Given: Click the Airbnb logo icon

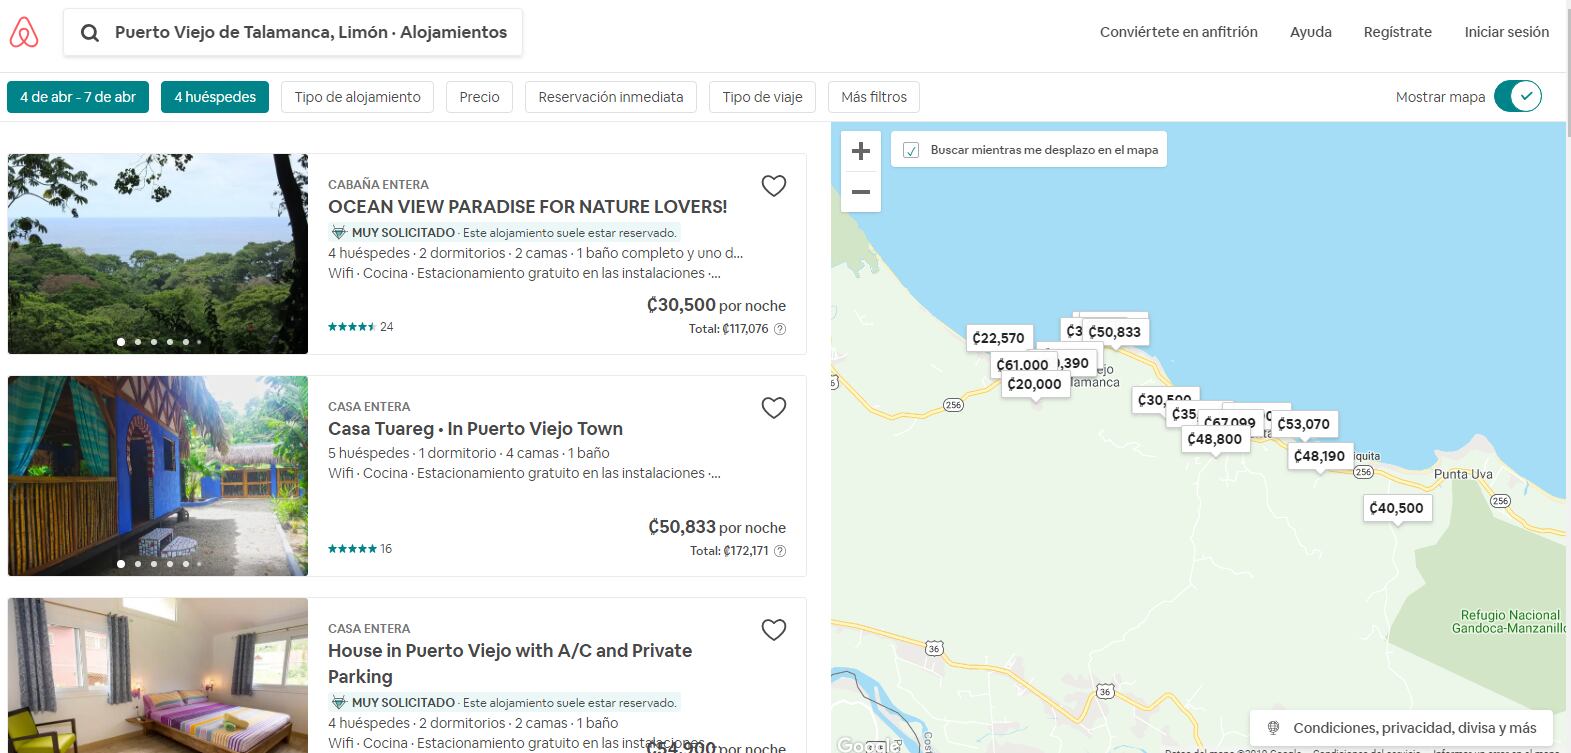Looking at the screenshot, I should pyautogui.click(x=24, y=33).
